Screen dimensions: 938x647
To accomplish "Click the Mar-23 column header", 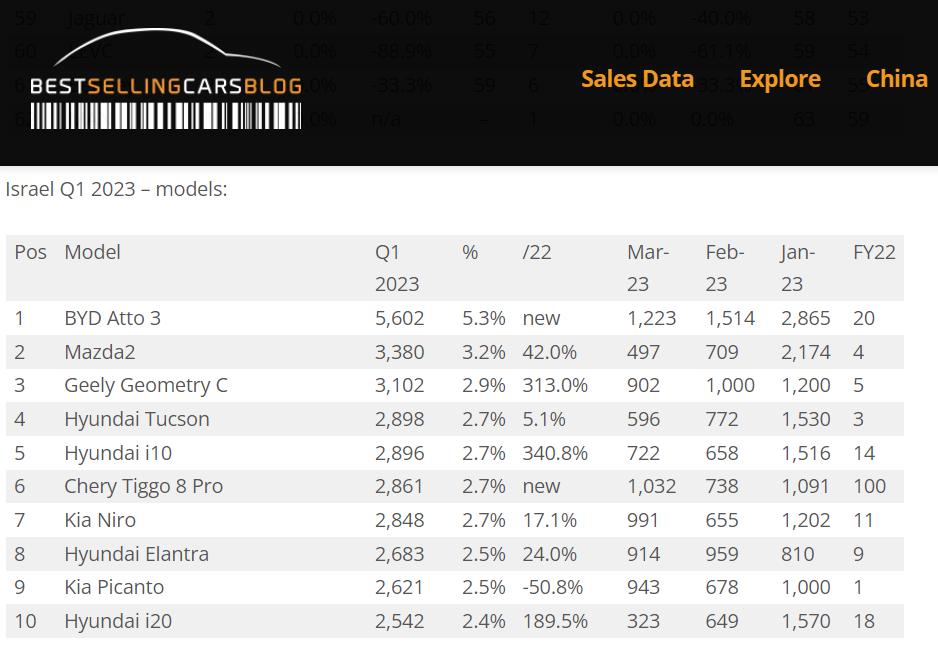I will 647,268.
